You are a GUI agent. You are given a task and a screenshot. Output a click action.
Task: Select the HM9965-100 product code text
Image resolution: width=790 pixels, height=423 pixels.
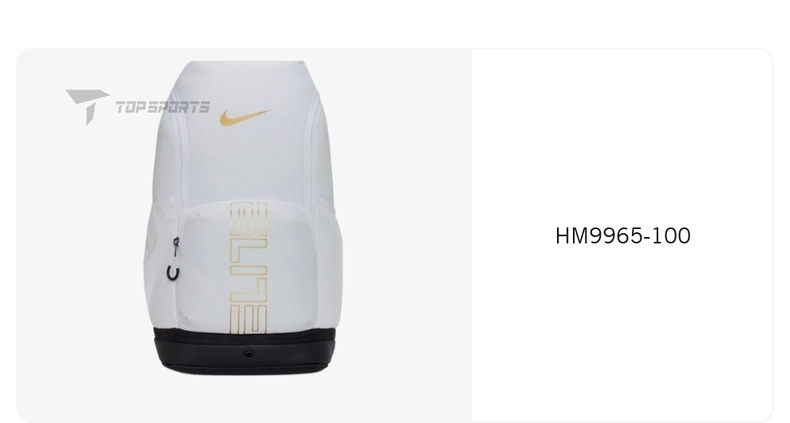tap(623, 236)
